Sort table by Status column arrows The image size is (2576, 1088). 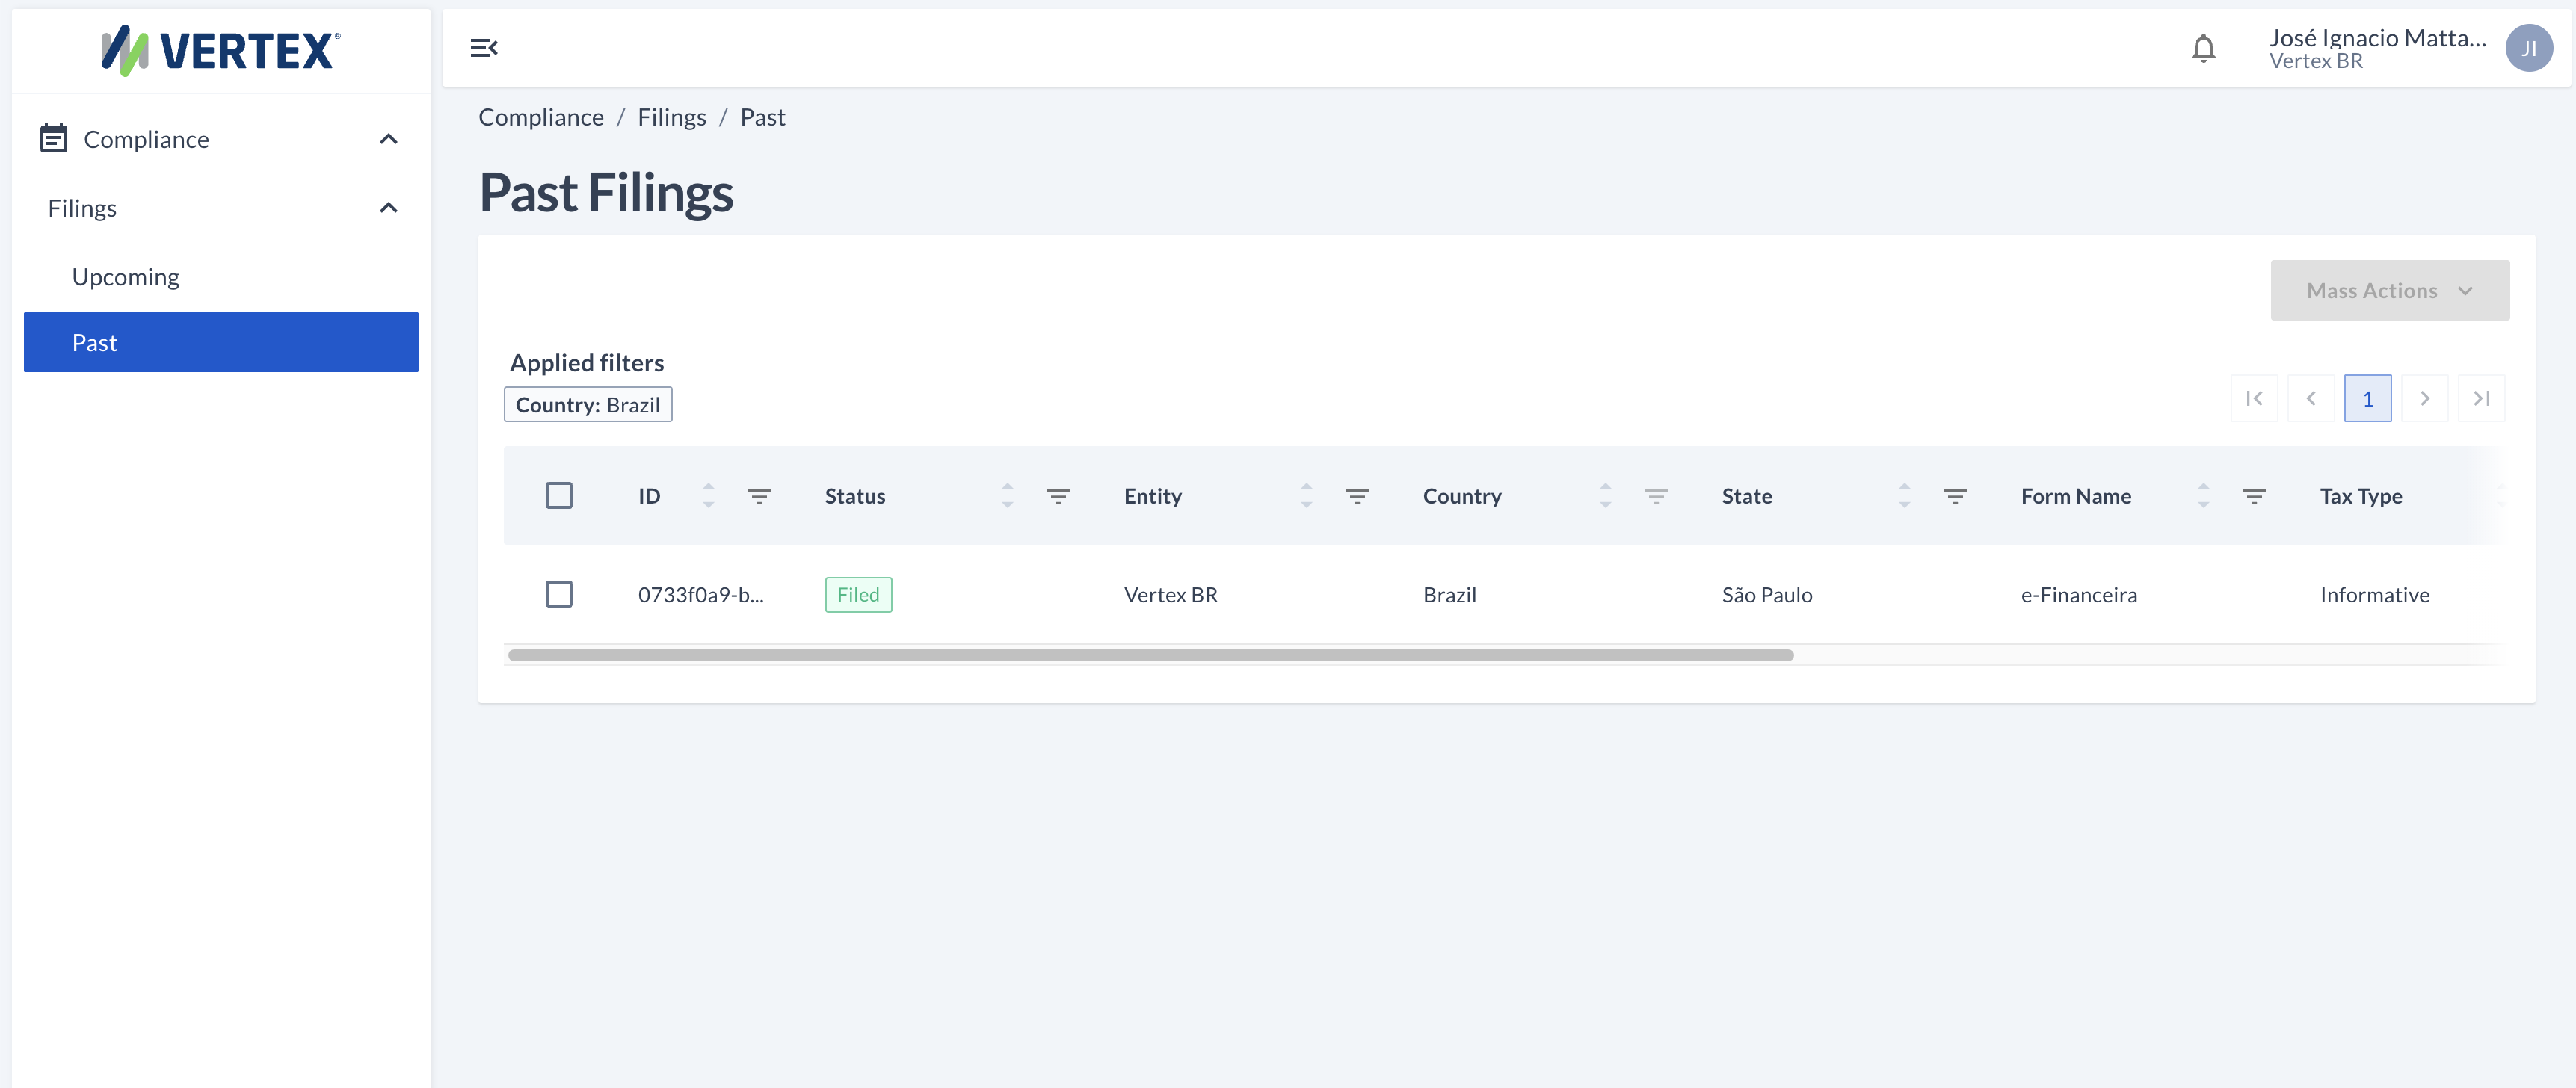1007,496
